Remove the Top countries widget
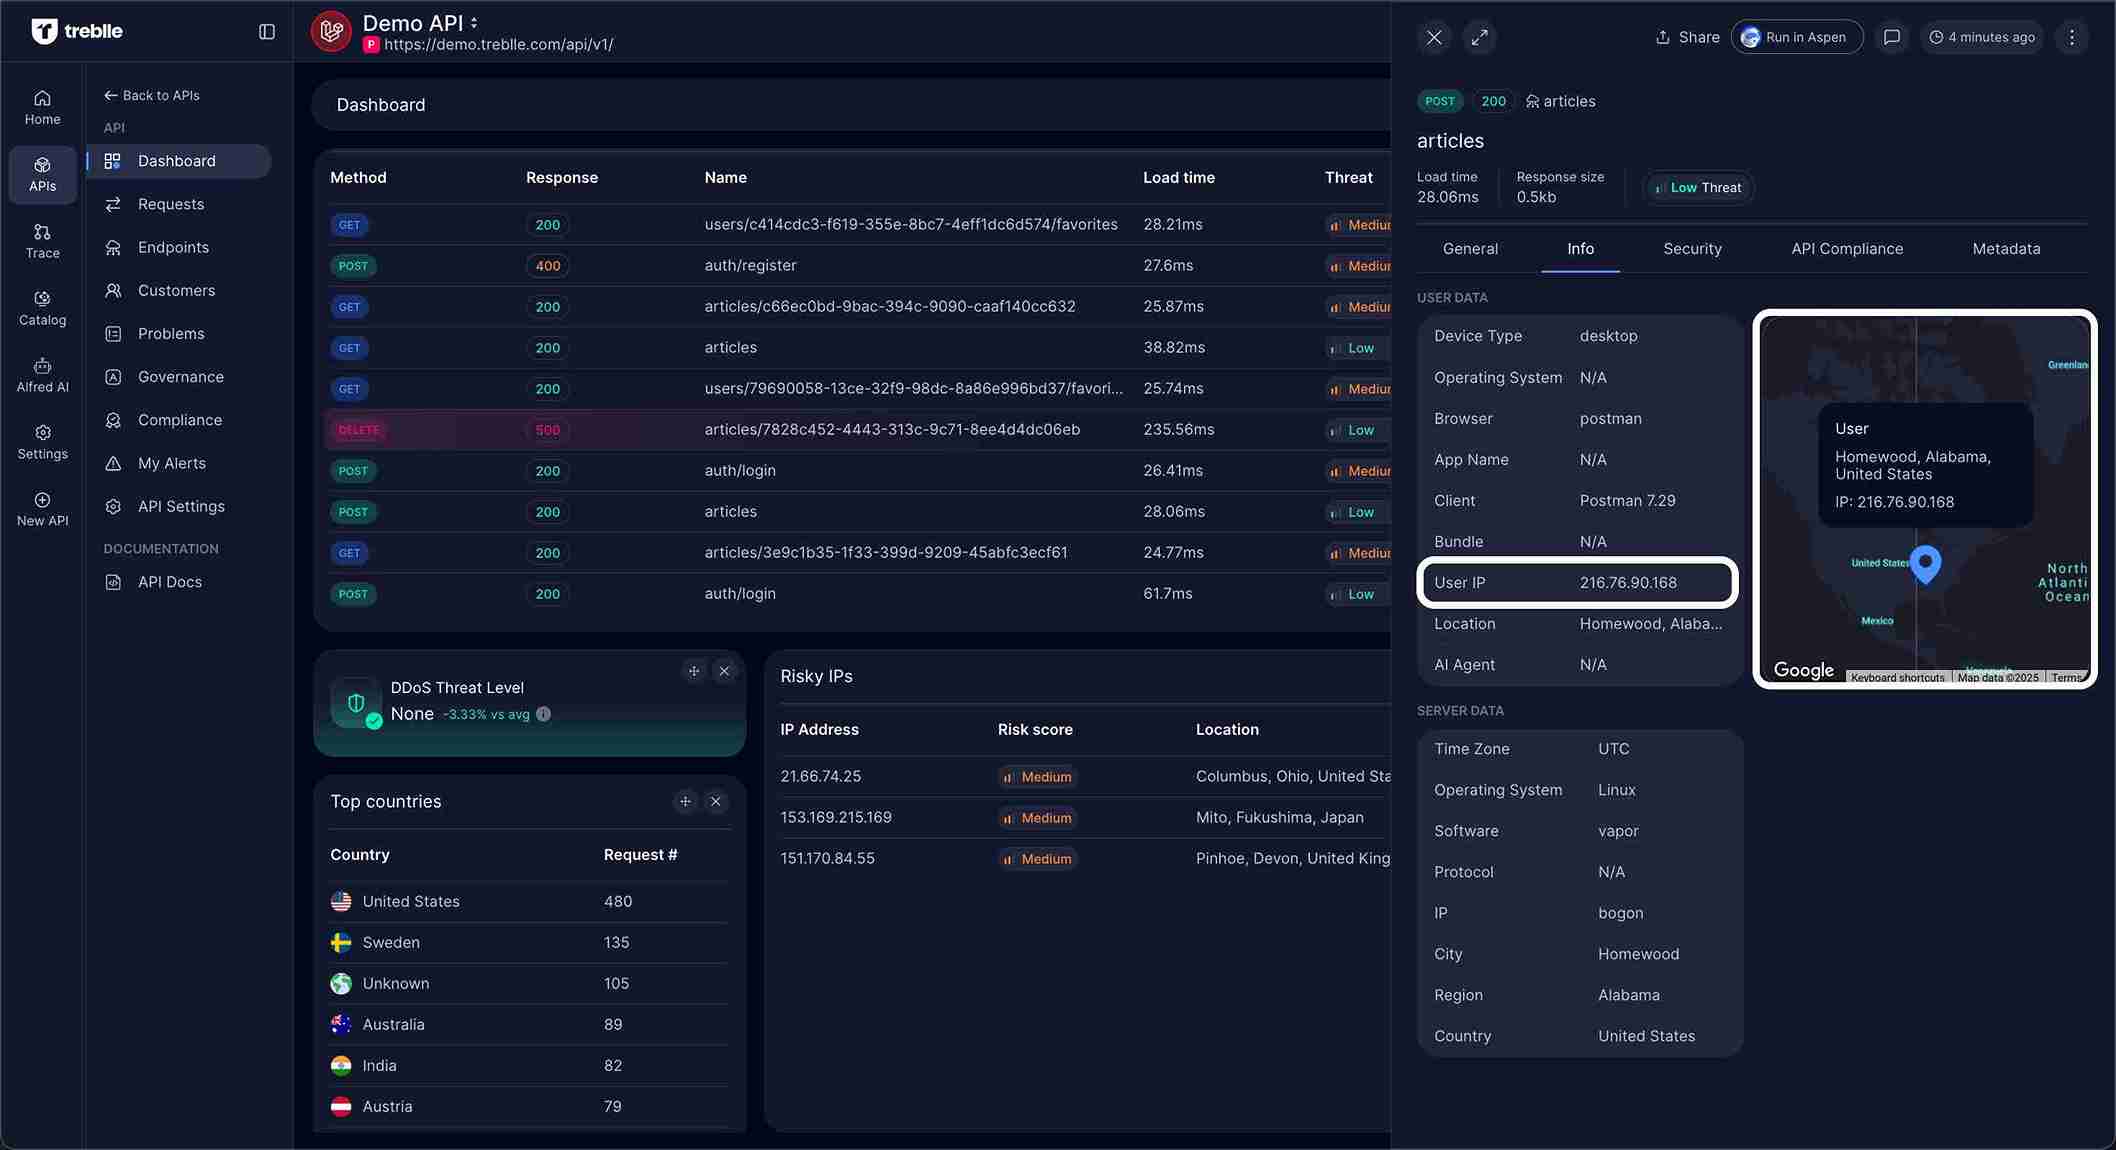 (715, 801)
